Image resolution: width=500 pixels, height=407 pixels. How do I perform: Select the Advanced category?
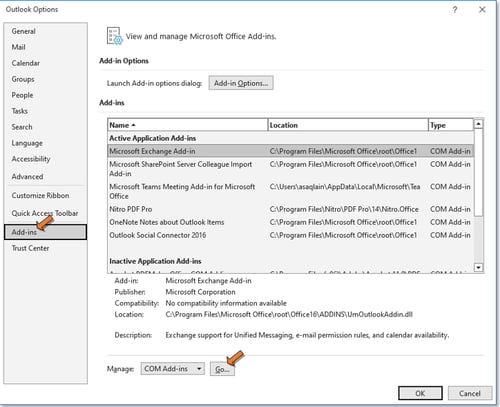27,177
